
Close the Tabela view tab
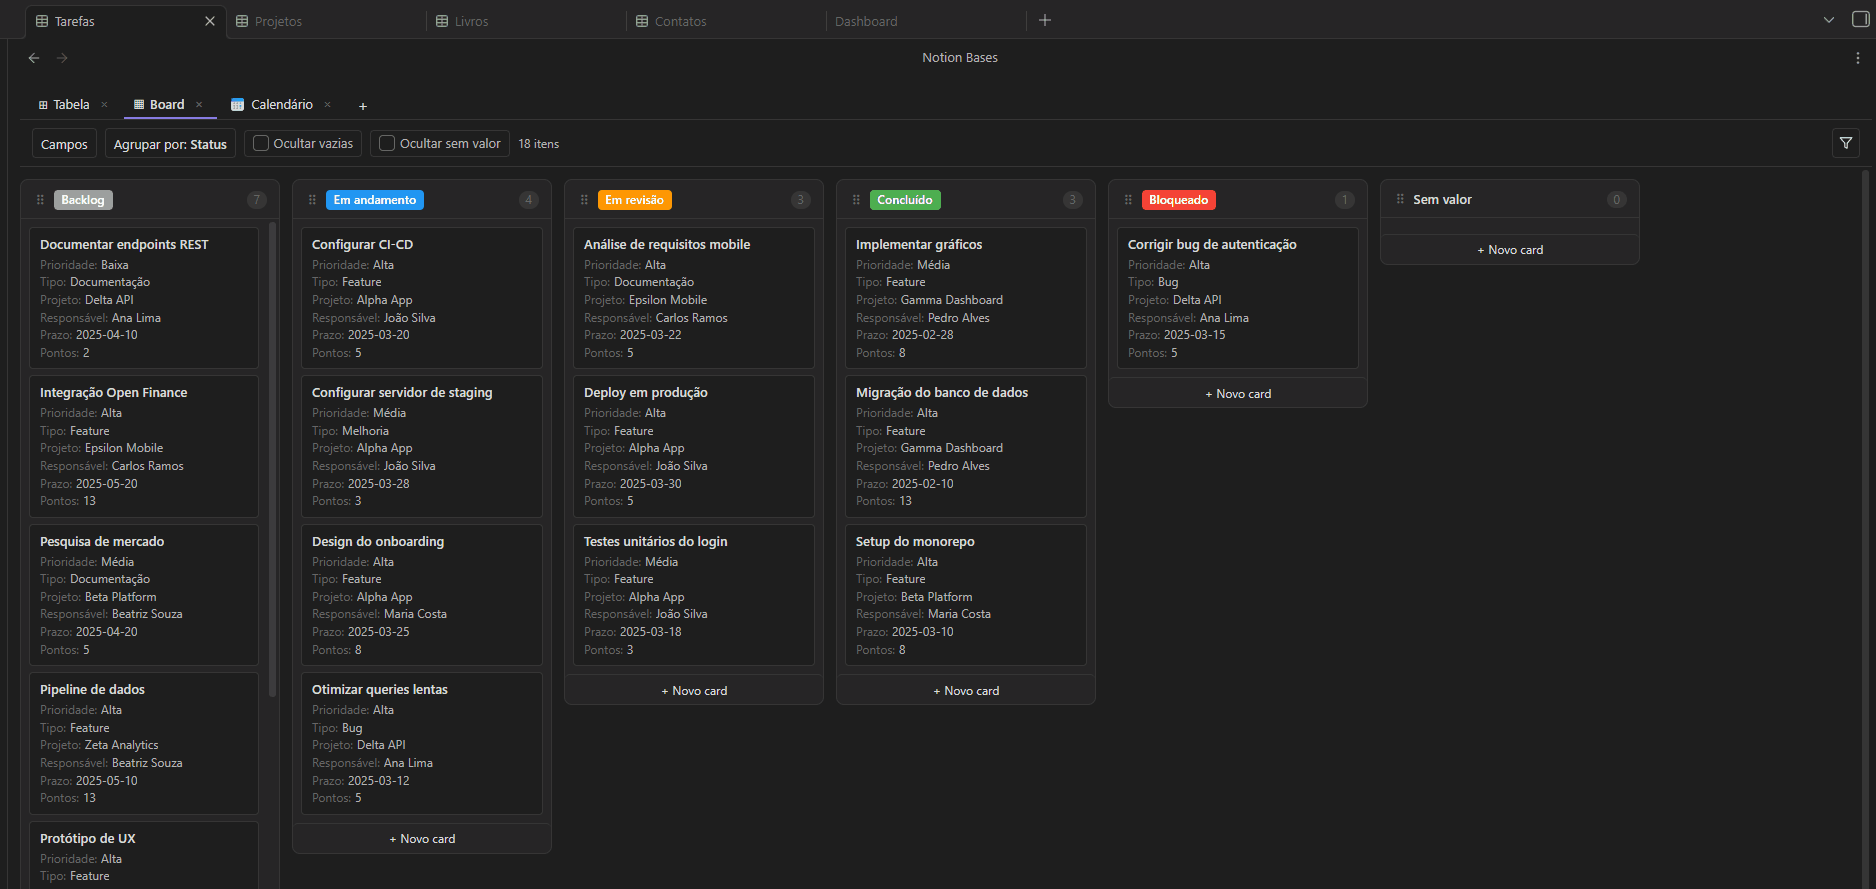[x=104, y=104]
